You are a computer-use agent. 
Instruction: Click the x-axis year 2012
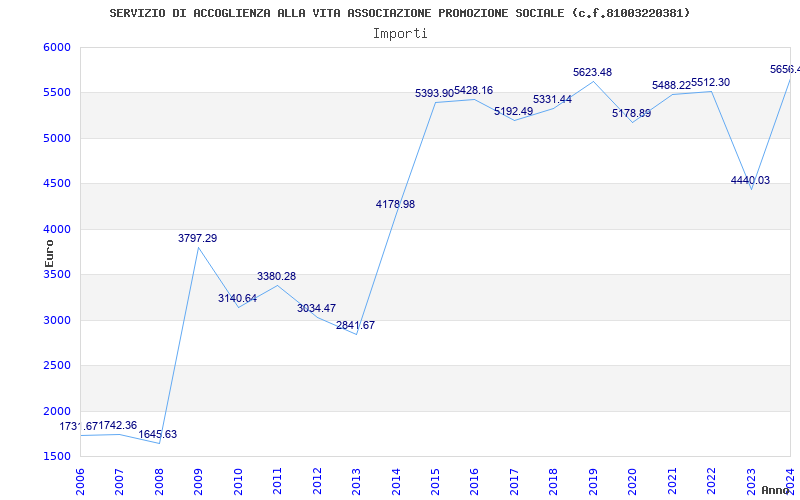(x=317, y=482)
